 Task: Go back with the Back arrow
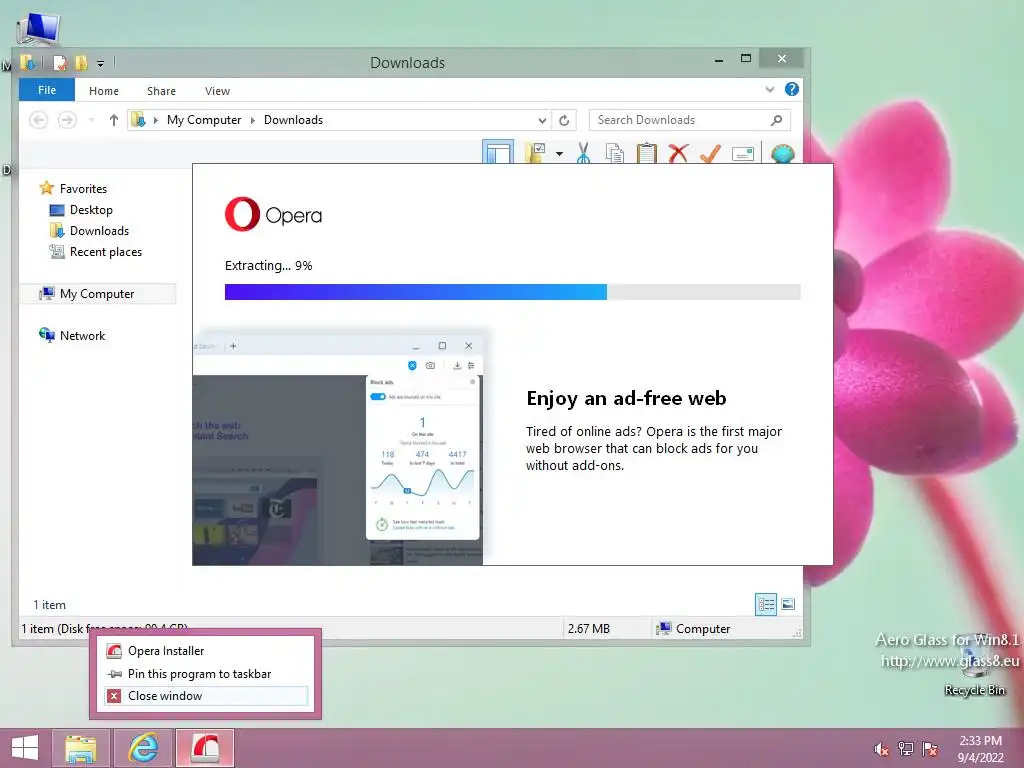coord(39,120)
